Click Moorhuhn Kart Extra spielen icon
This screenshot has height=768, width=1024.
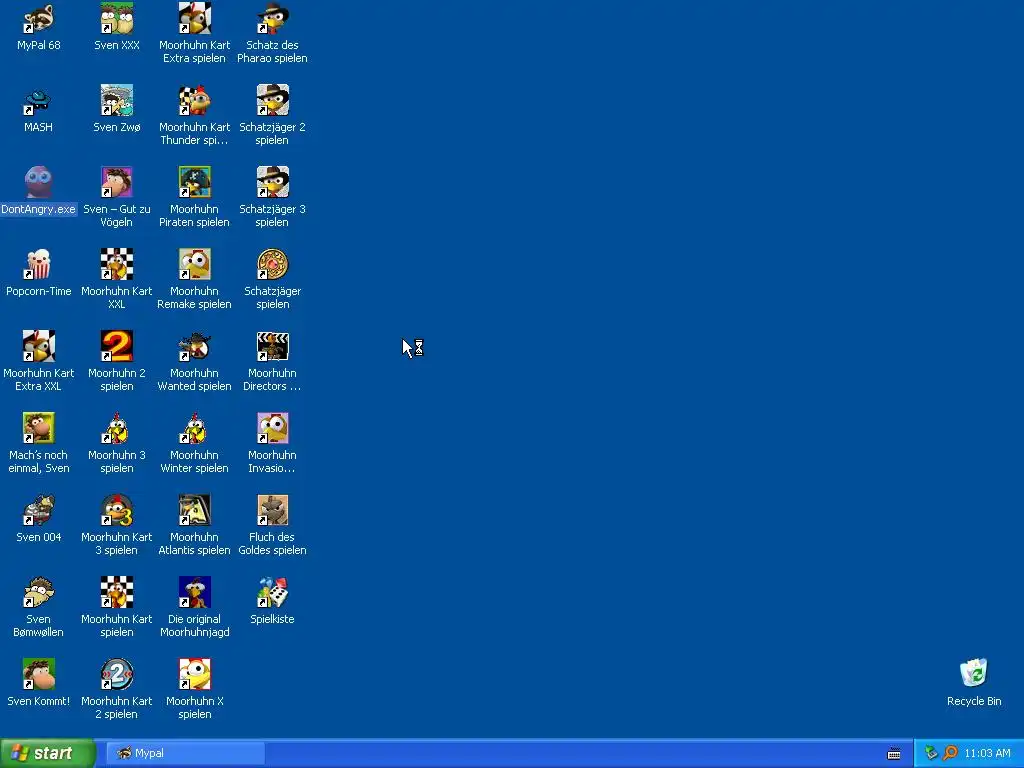click(195, 18)
